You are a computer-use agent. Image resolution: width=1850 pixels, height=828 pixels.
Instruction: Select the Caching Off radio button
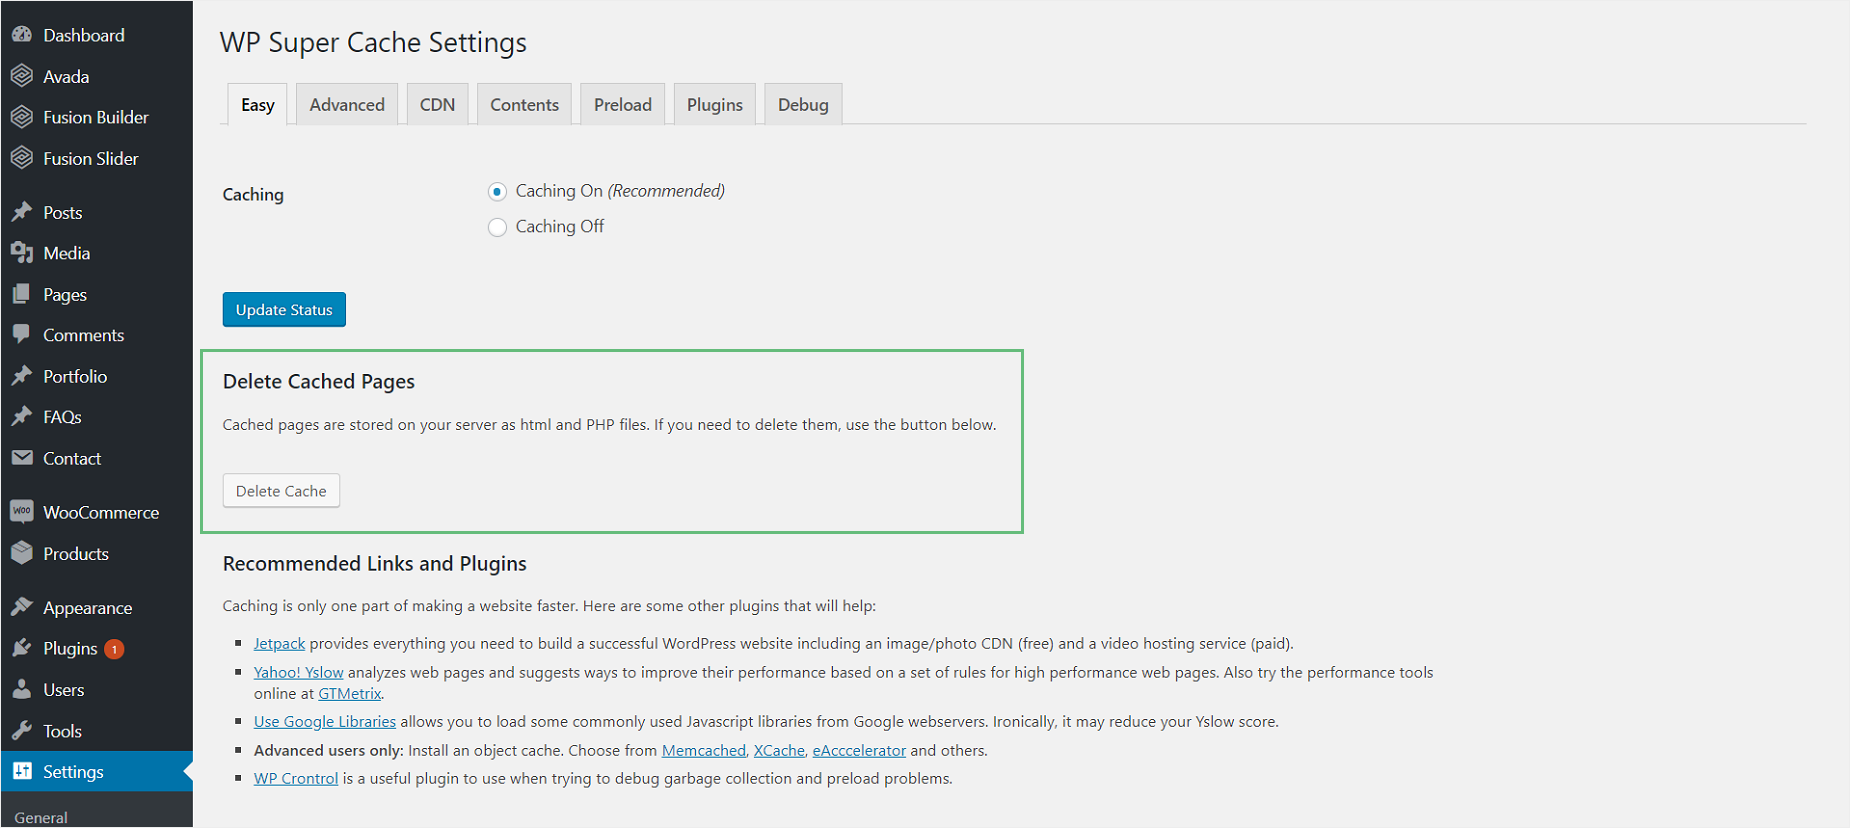point(497,227)
